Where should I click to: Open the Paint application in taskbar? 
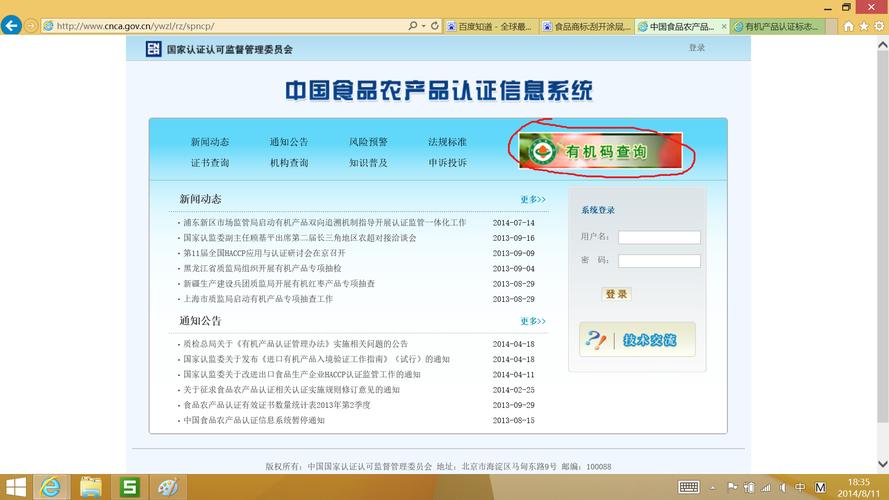pyautogui.click(x=168, y=487)
